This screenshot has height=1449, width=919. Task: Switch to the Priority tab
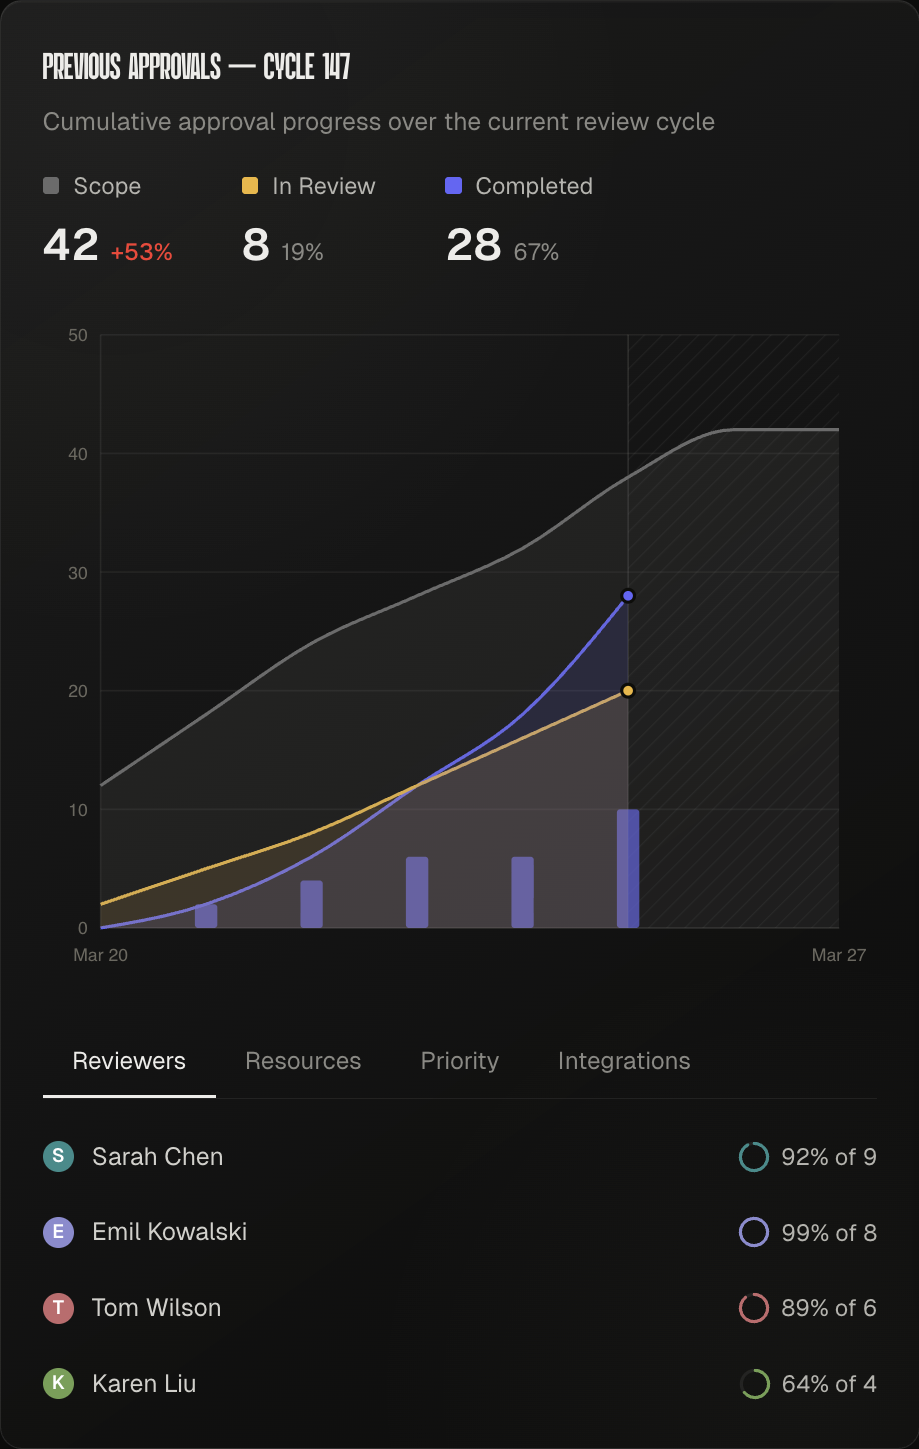pyautogui.click(x=459, y=1061)
